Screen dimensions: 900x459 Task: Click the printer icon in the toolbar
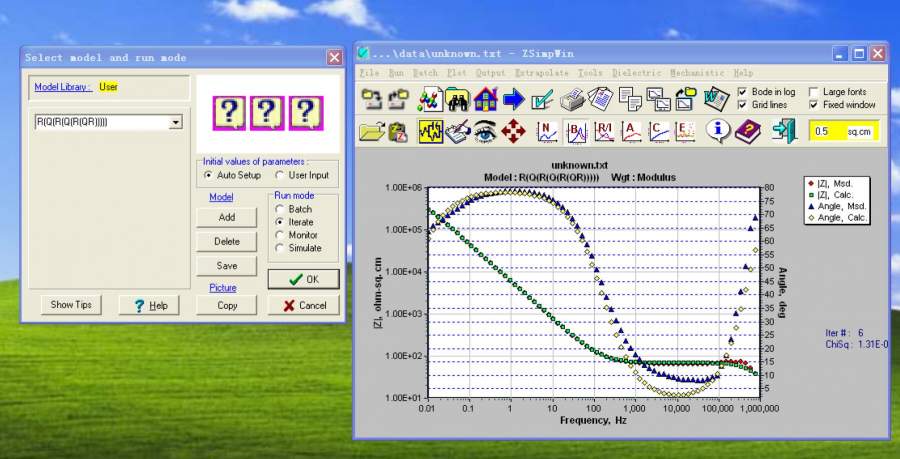coord(572,99)
